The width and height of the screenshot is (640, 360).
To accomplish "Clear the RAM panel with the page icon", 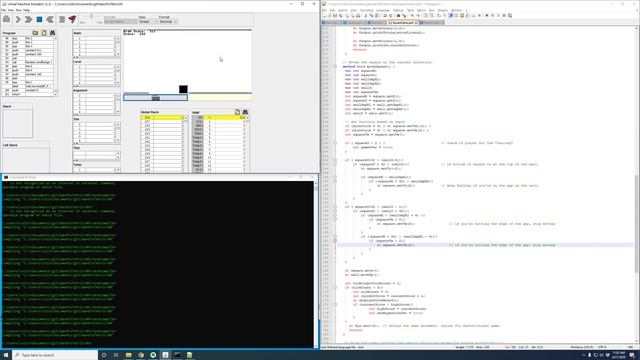I will pyautogui.click(x=237, y=112).
